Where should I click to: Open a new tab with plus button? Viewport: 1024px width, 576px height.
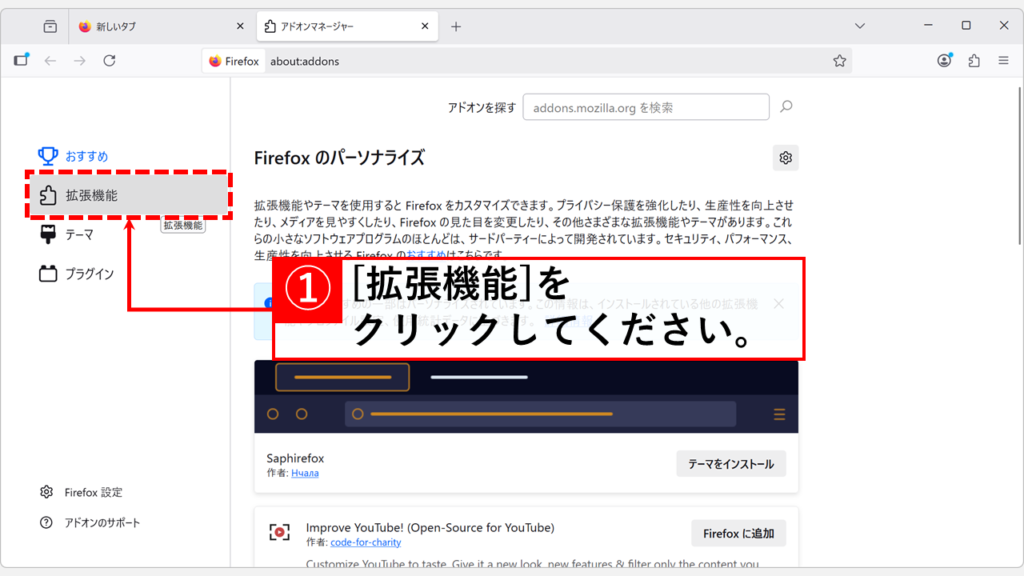456,27
